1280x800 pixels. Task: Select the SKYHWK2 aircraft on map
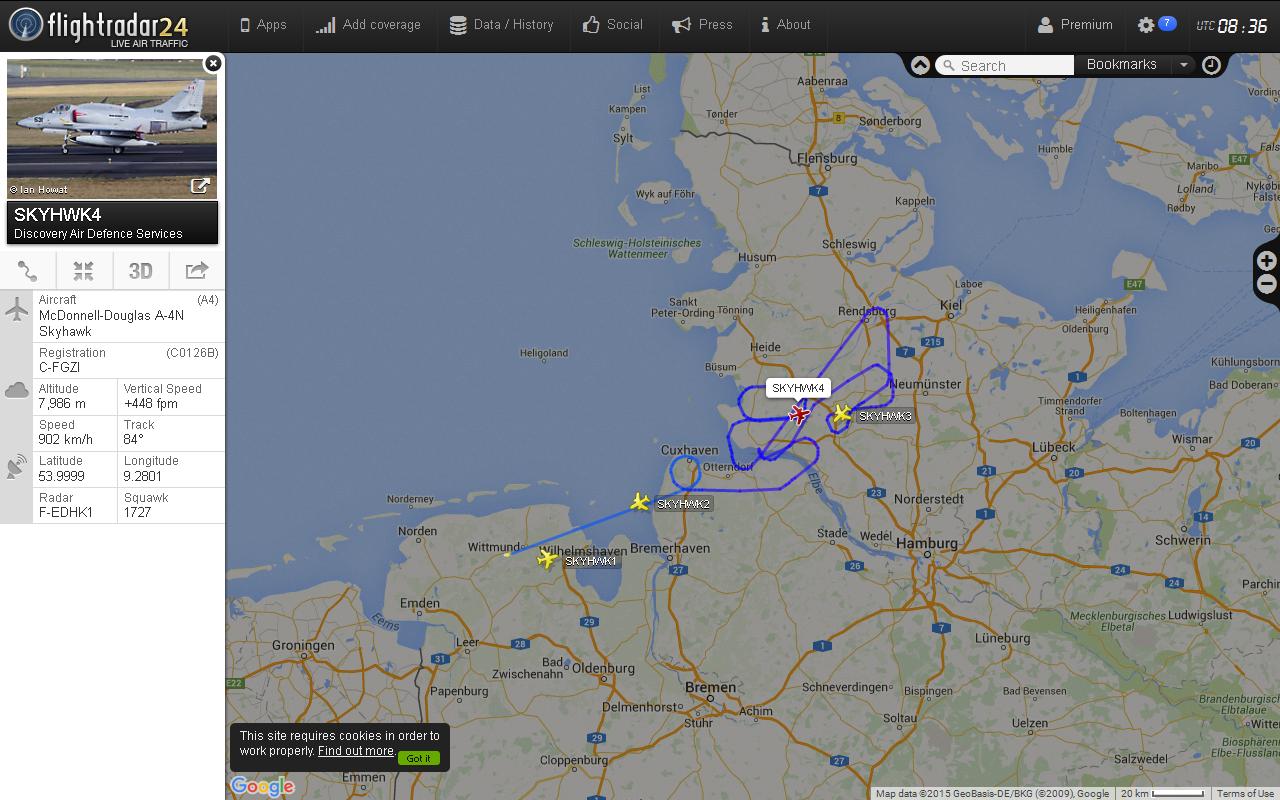640,501
